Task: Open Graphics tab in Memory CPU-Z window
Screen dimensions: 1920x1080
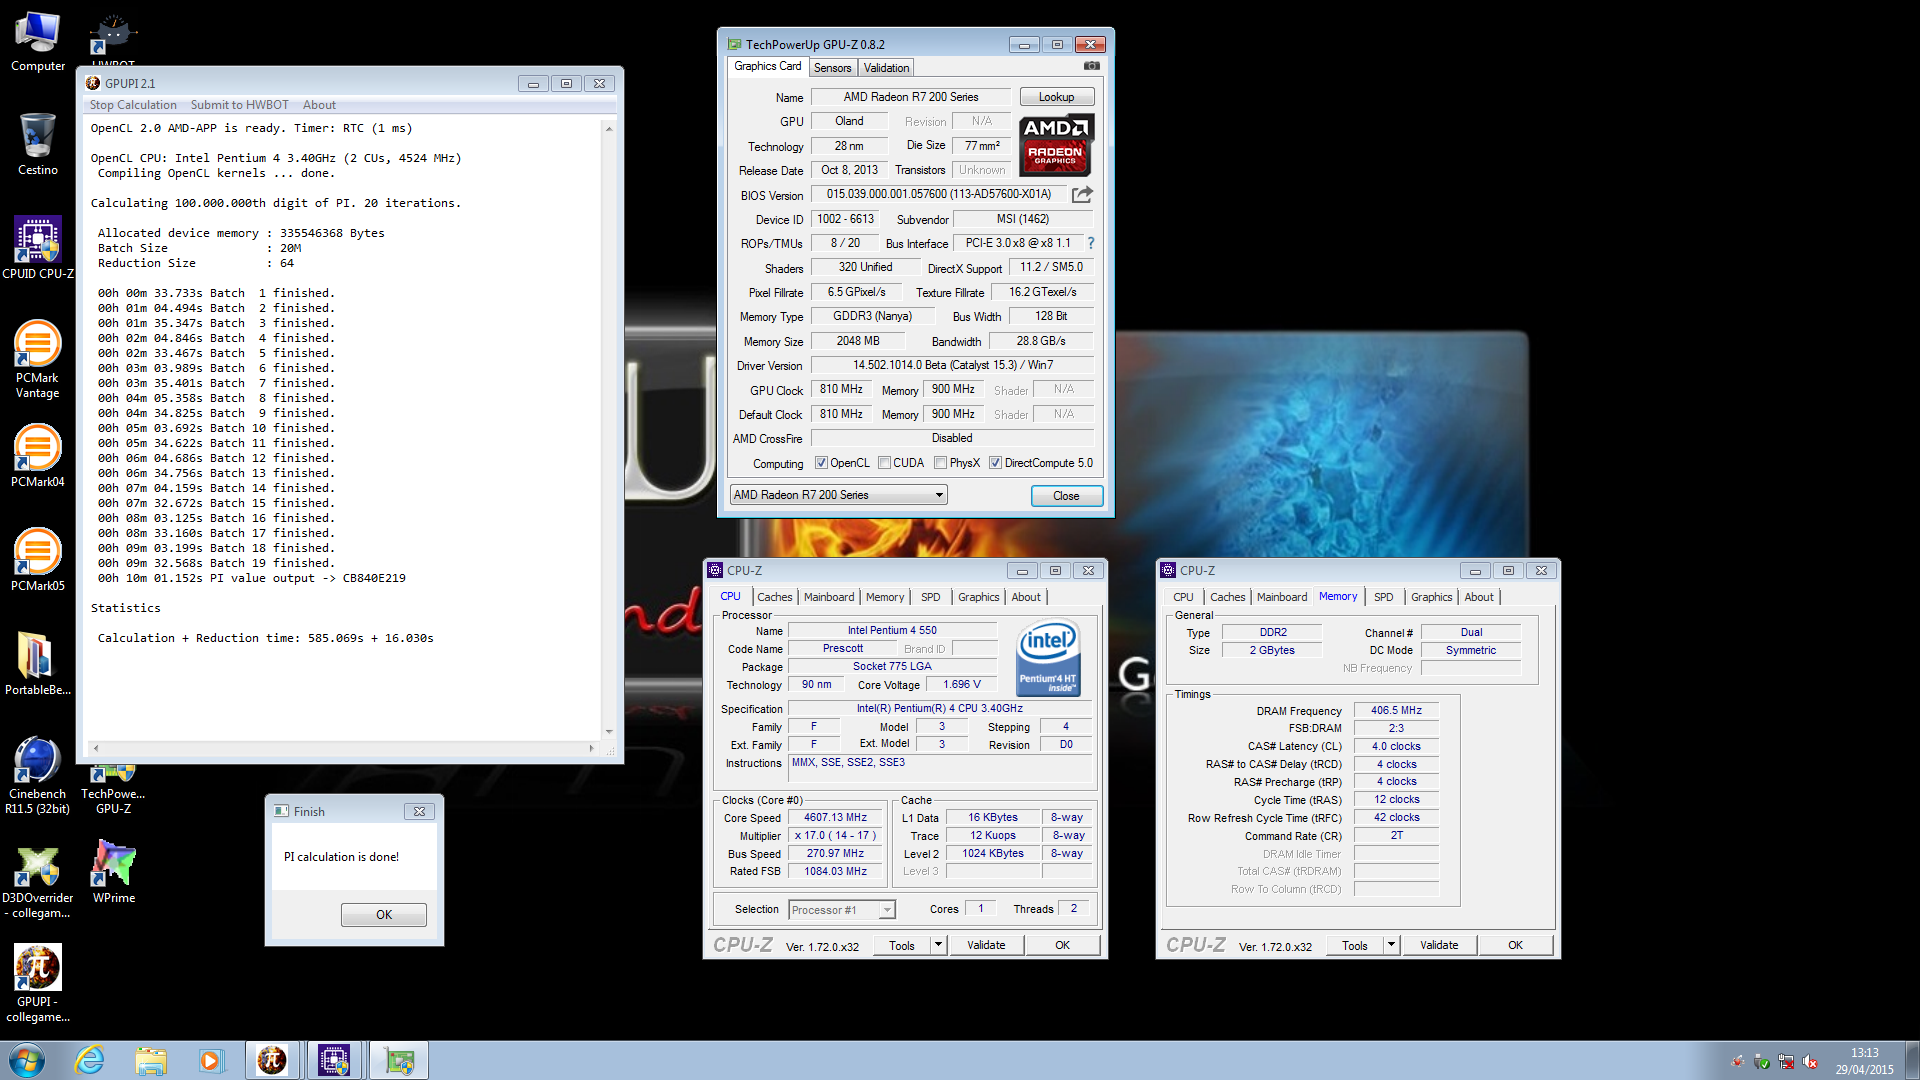Action: 1431,597
